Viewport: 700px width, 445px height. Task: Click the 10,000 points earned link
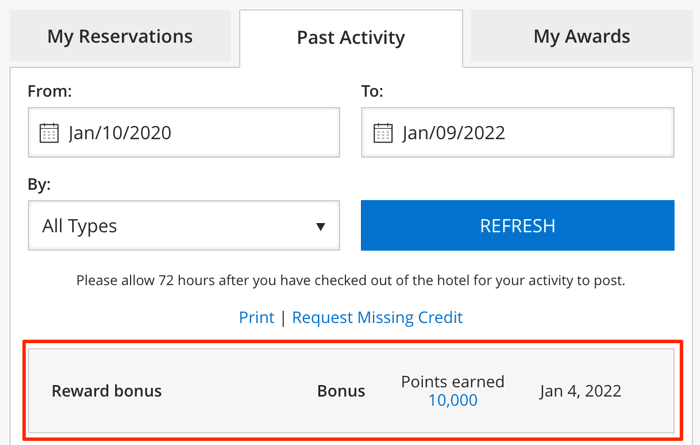click(x=453, y=400)
